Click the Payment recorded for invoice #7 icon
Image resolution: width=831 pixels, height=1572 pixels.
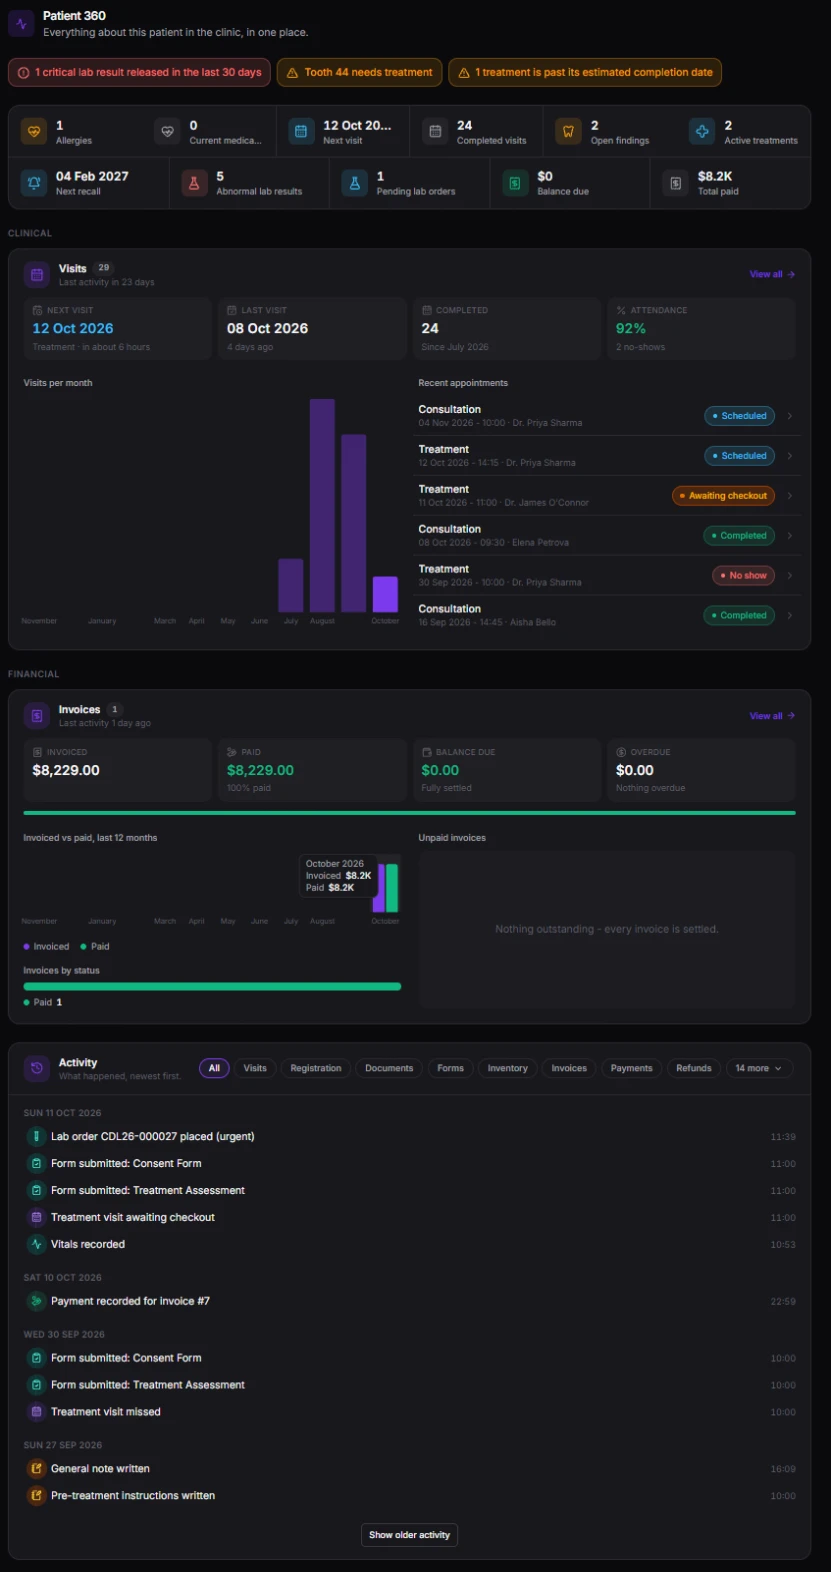coord(36,1301)
